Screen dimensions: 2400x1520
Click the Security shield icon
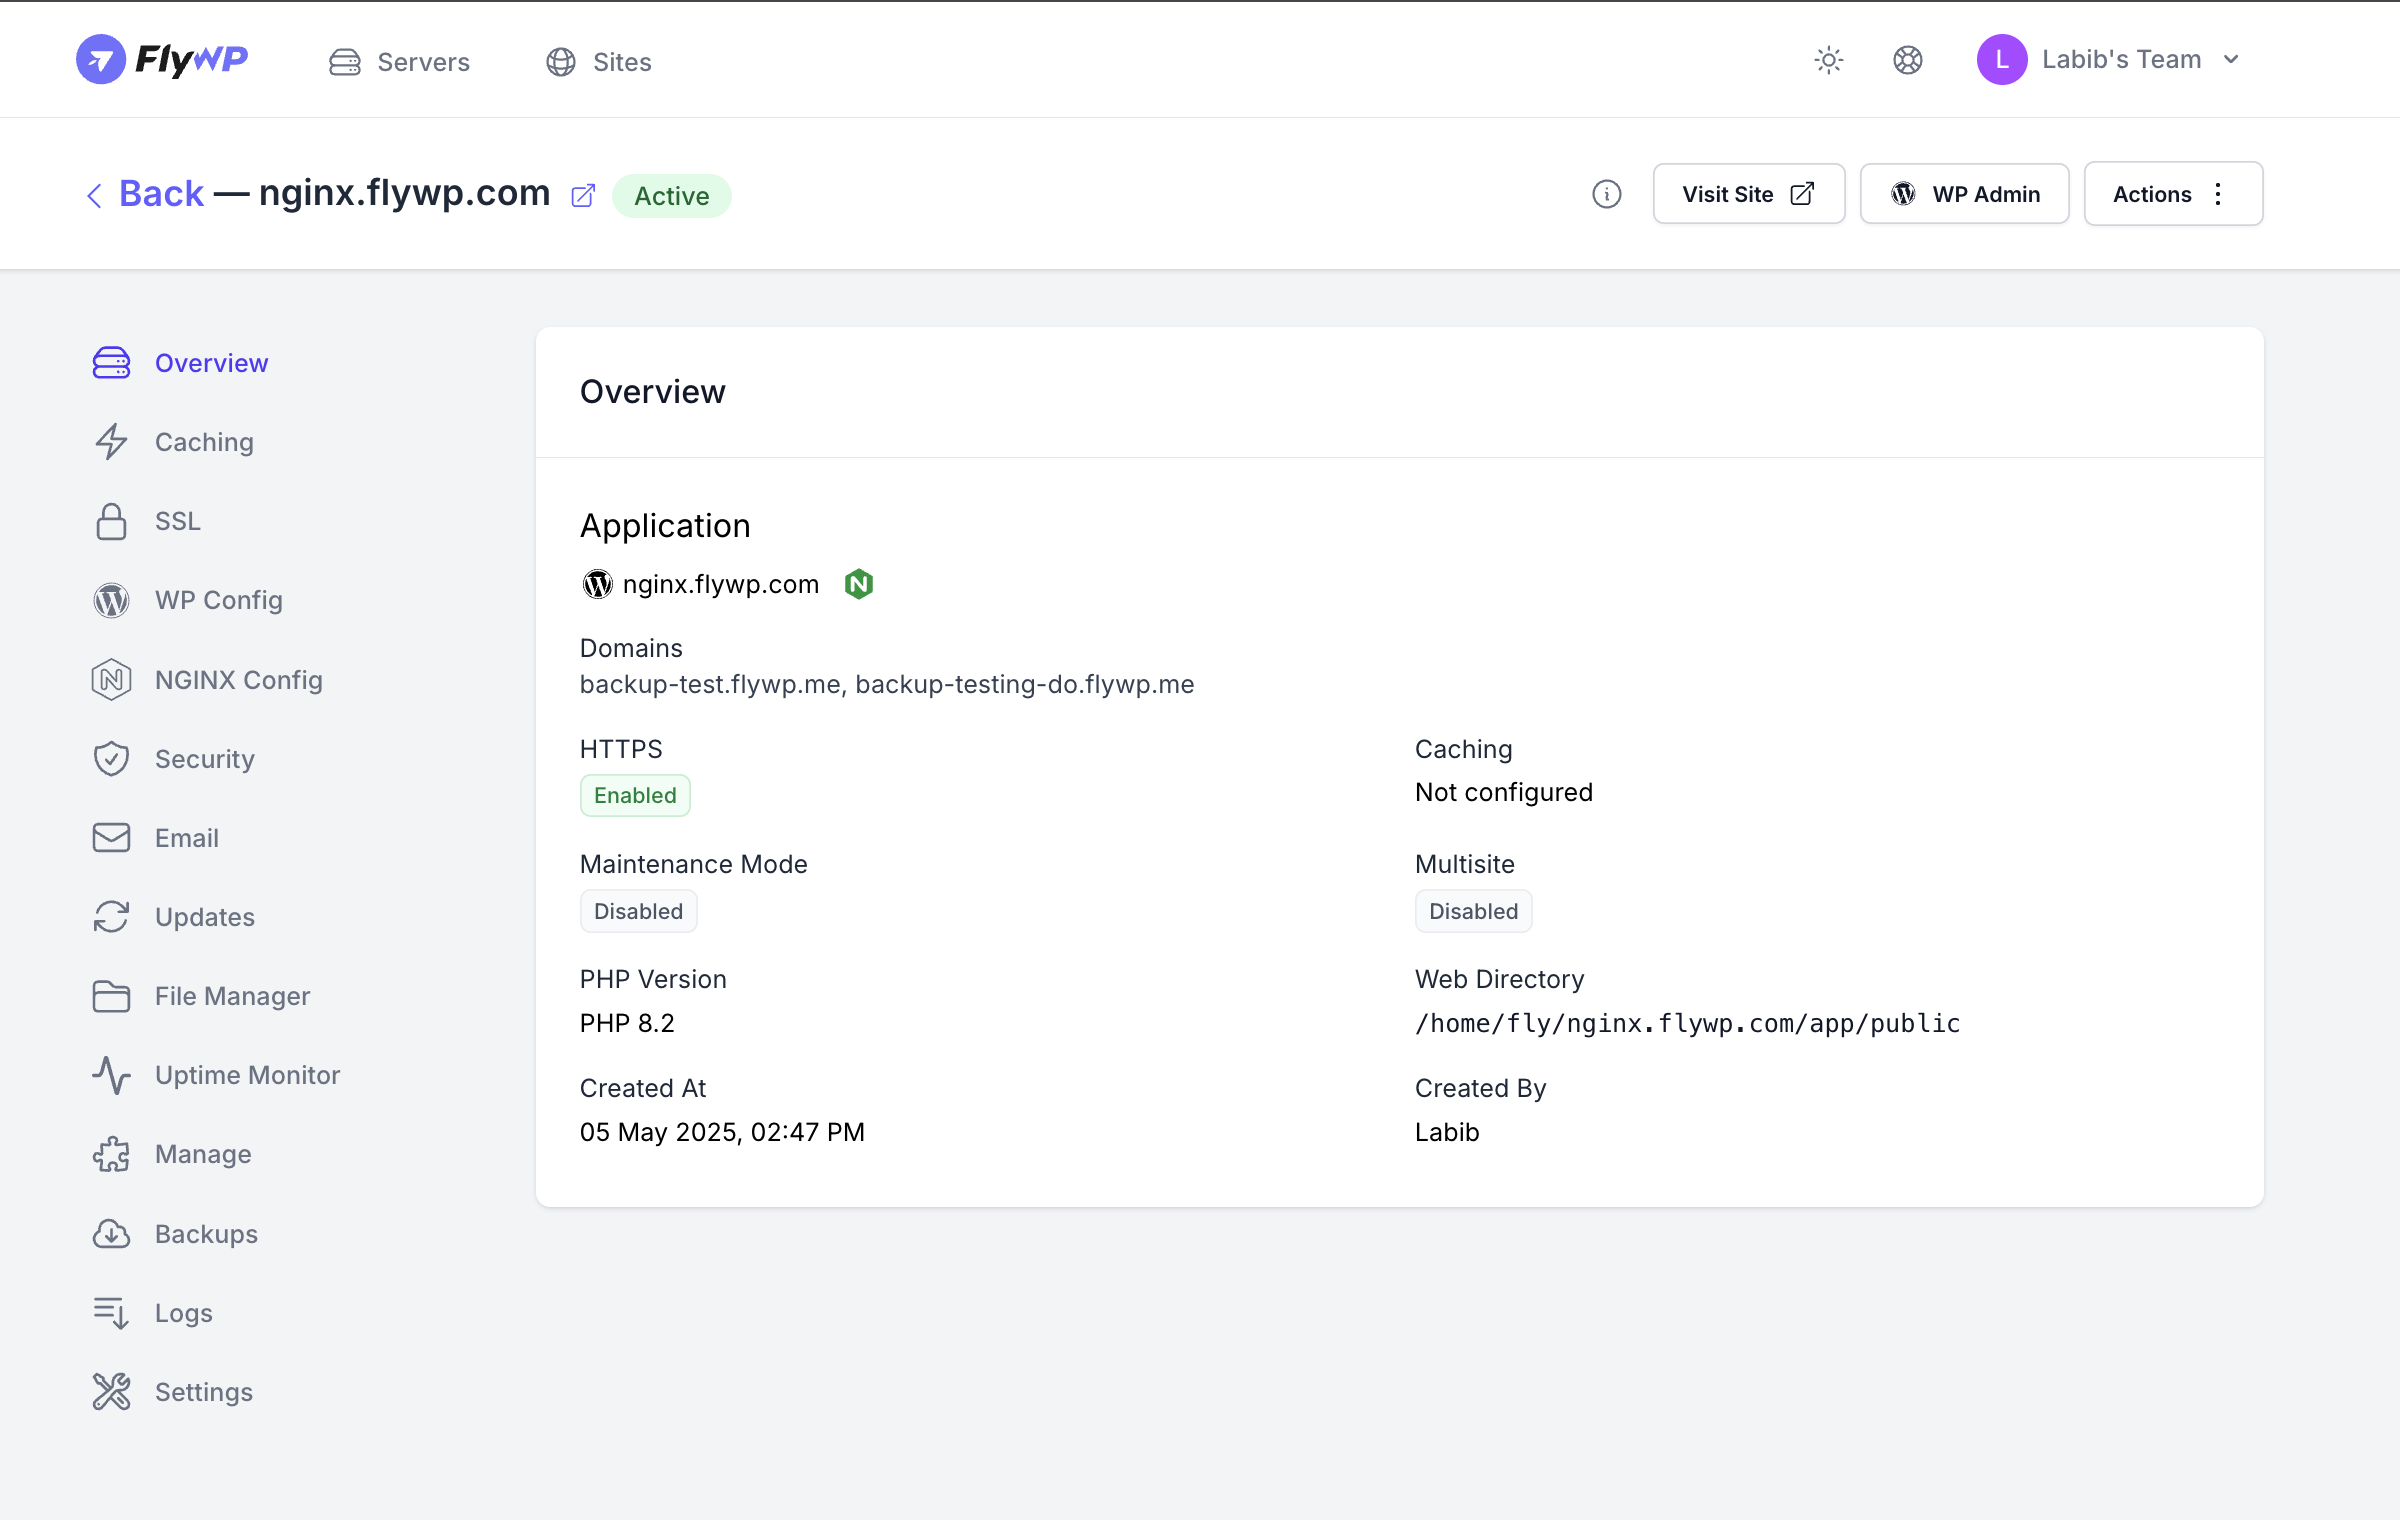tap(110, 758)
